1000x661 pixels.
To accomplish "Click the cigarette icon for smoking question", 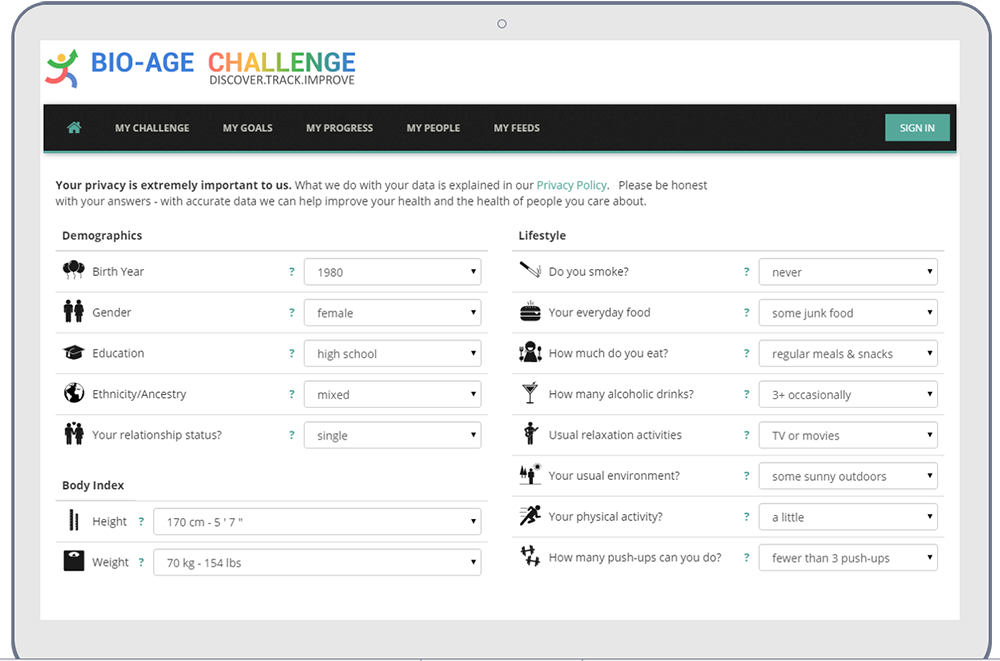I will pos(530,270).
